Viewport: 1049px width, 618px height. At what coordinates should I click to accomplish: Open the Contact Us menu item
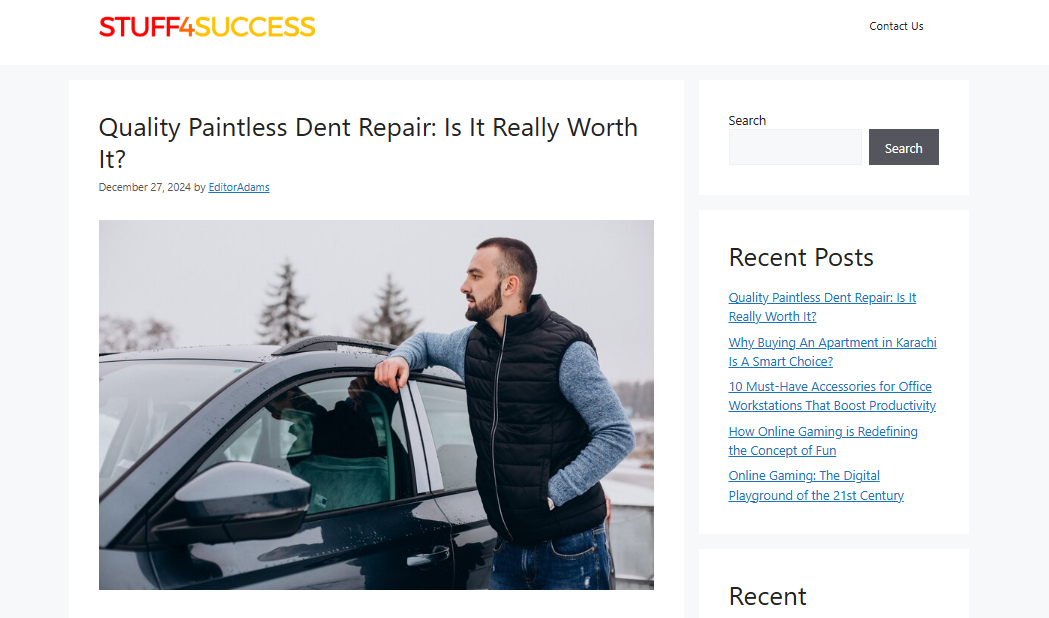(x=896, y=26)
